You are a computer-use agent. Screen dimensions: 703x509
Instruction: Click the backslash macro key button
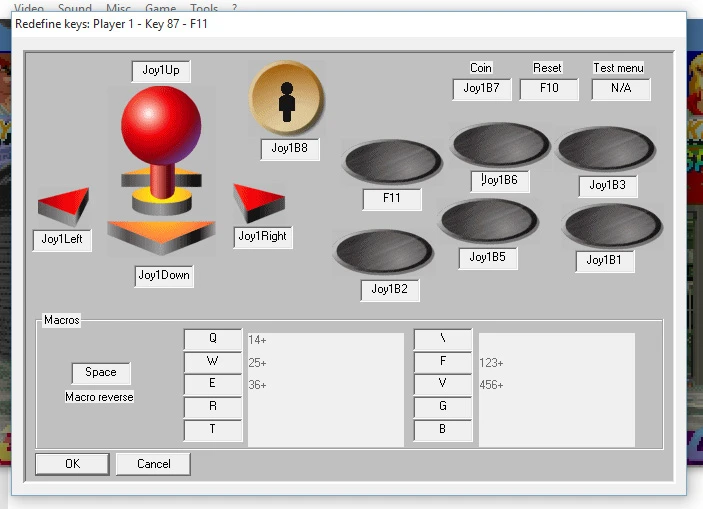(x=443, y=339)
